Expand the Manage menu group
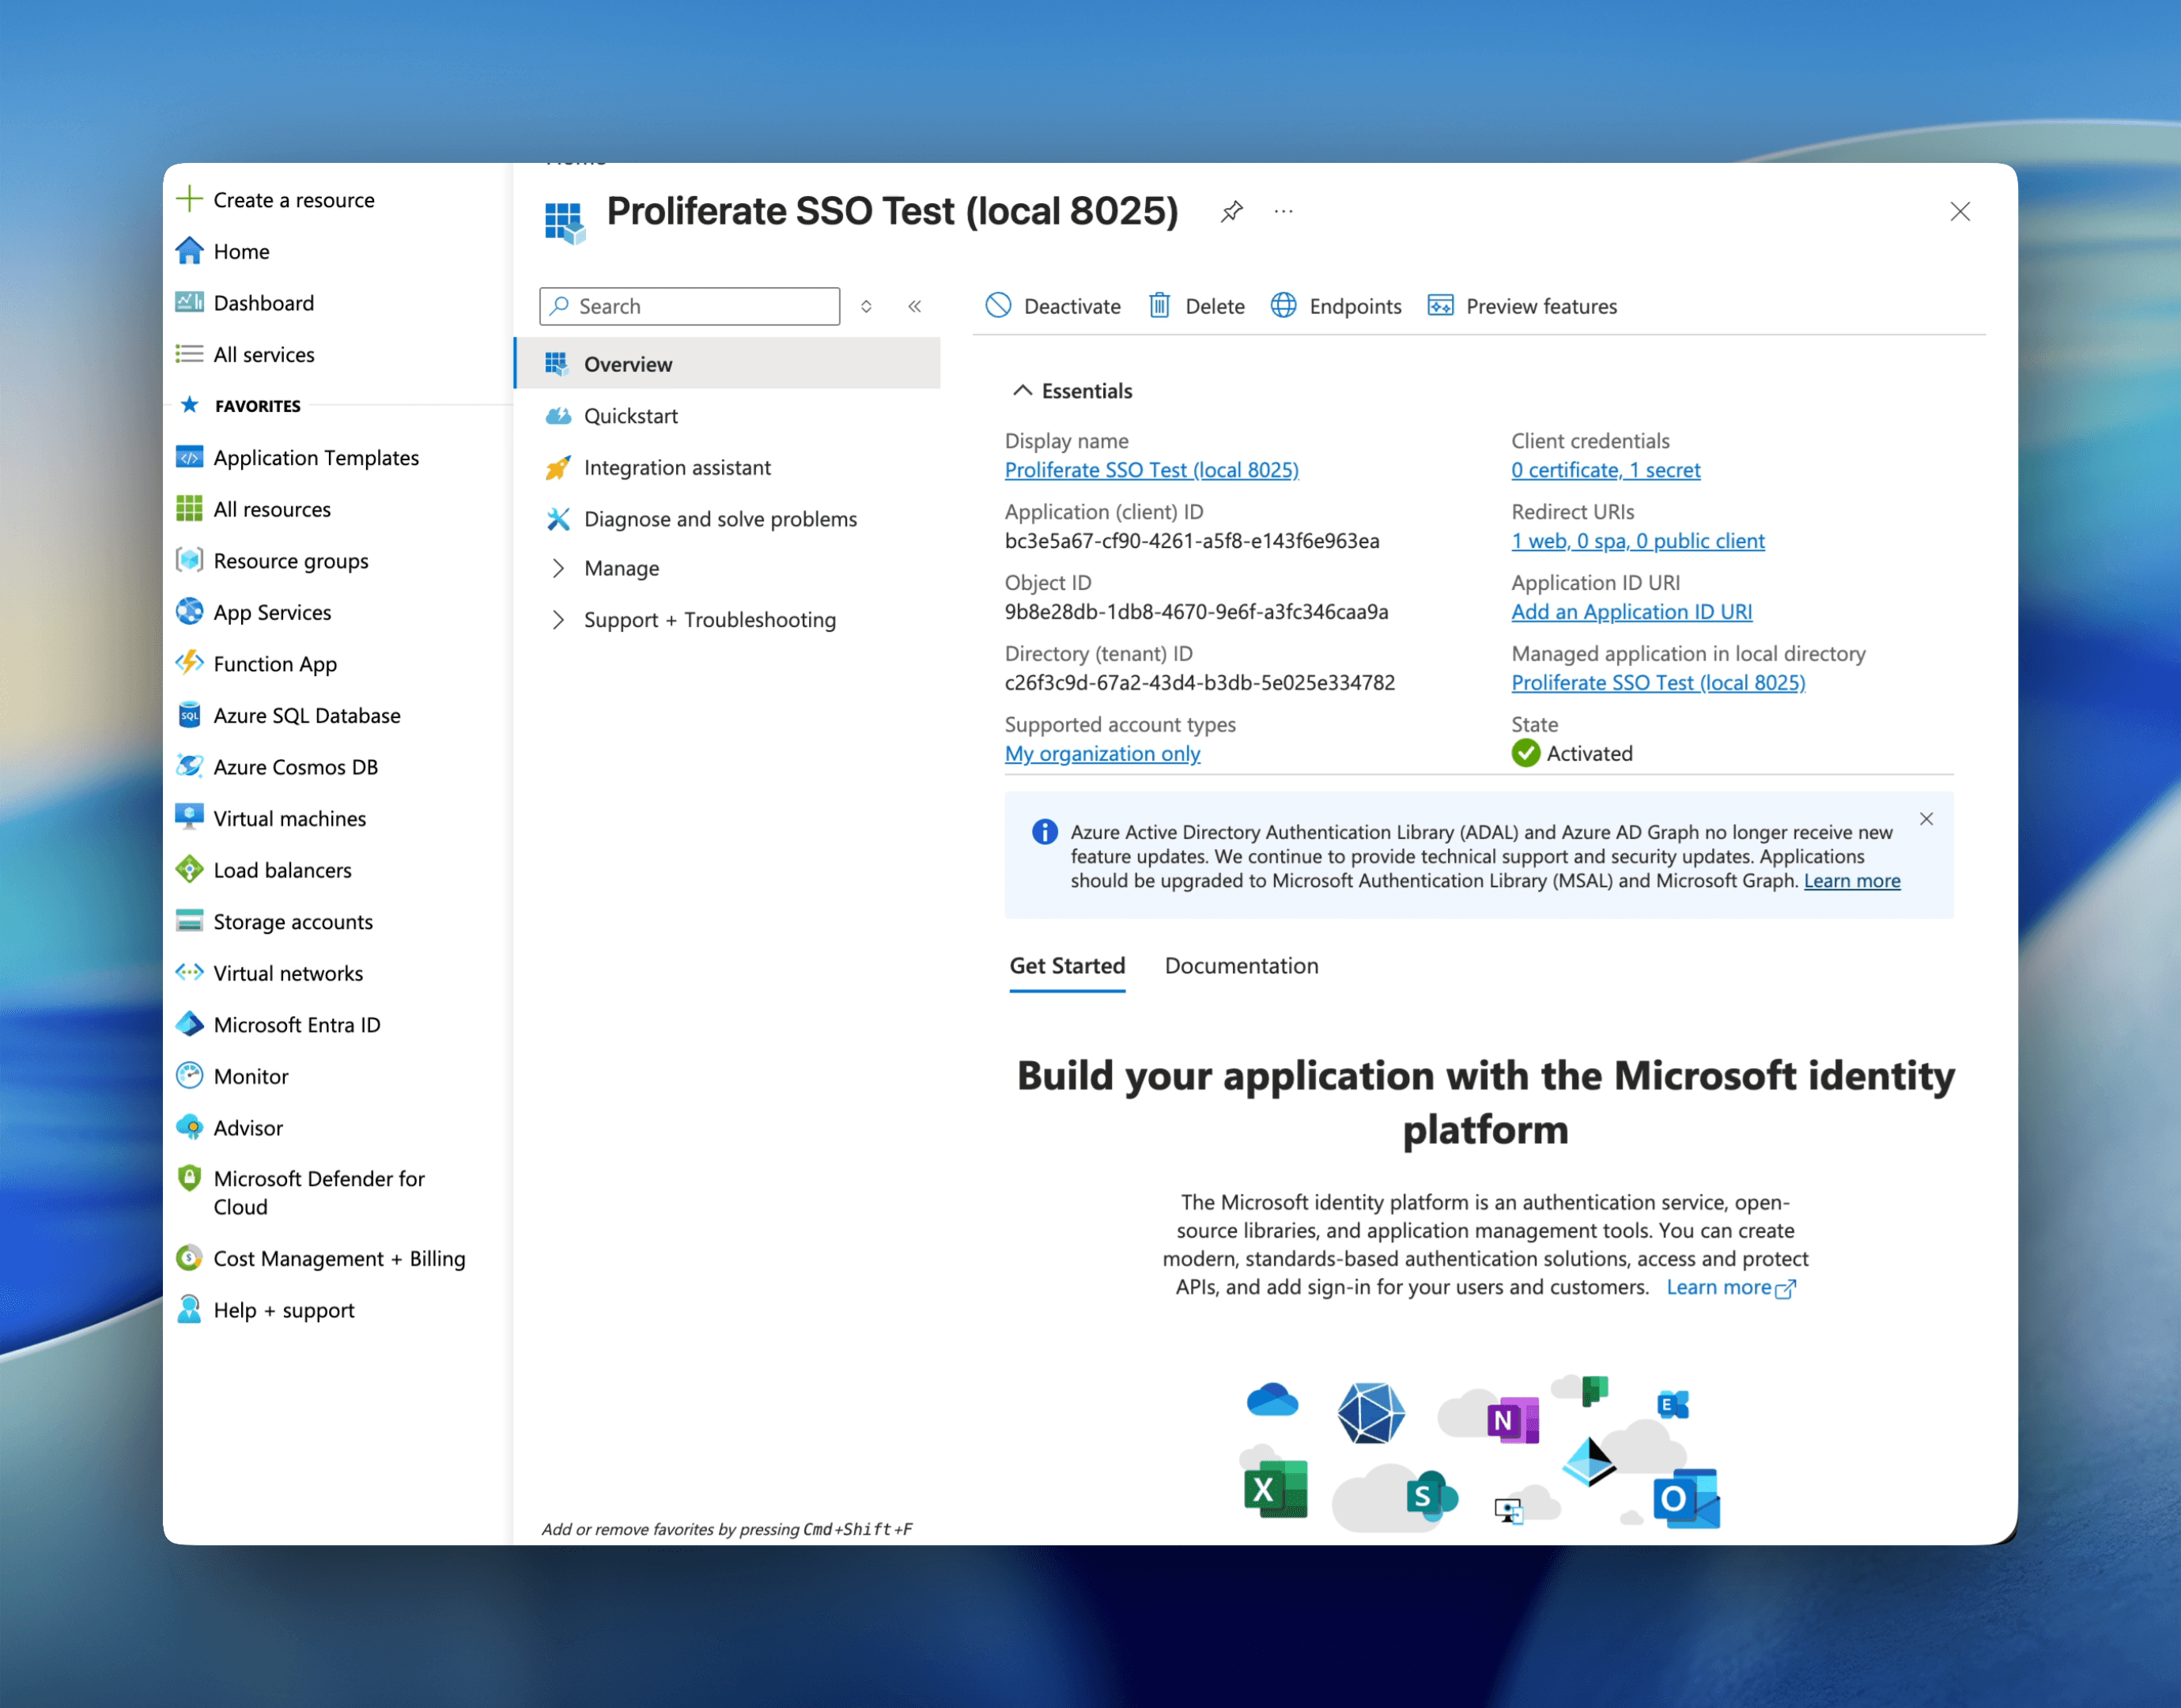The width and height of the screenshot is (2181, 1708). tap(558, 568)
